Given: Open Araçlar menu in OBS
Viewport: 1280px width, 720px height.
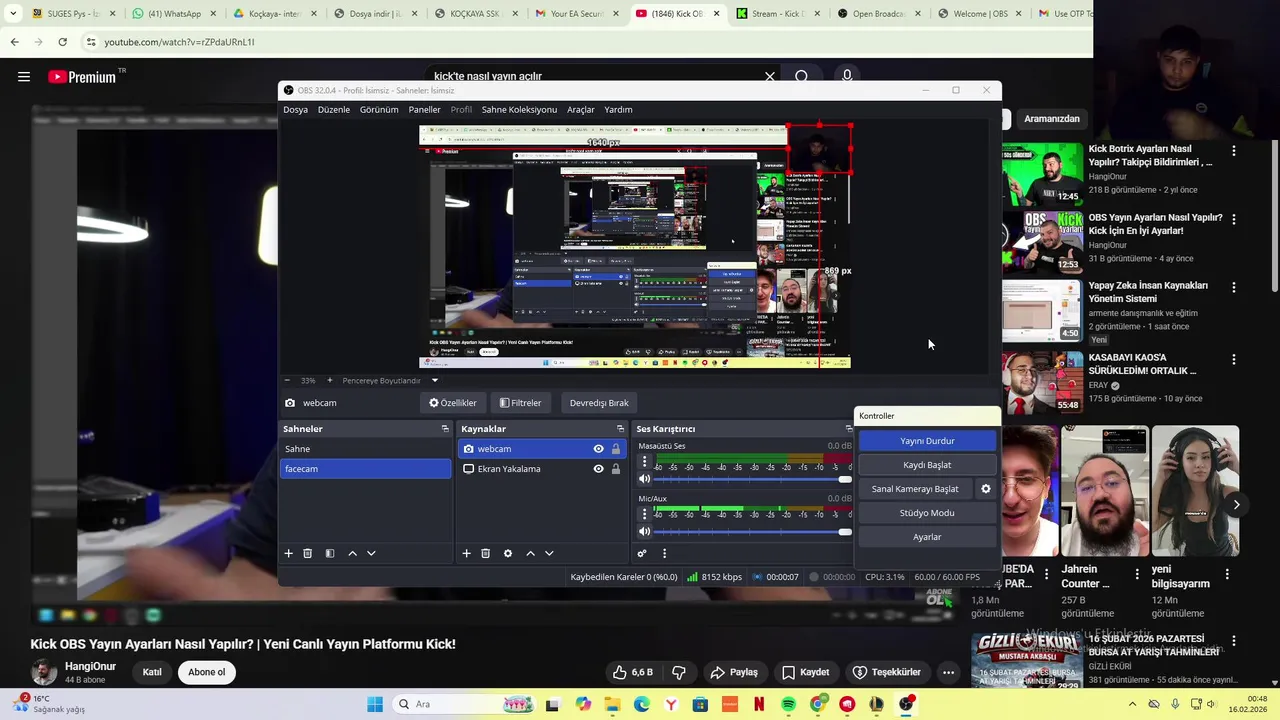Looking at the screenshot, I should coord(581,110).
